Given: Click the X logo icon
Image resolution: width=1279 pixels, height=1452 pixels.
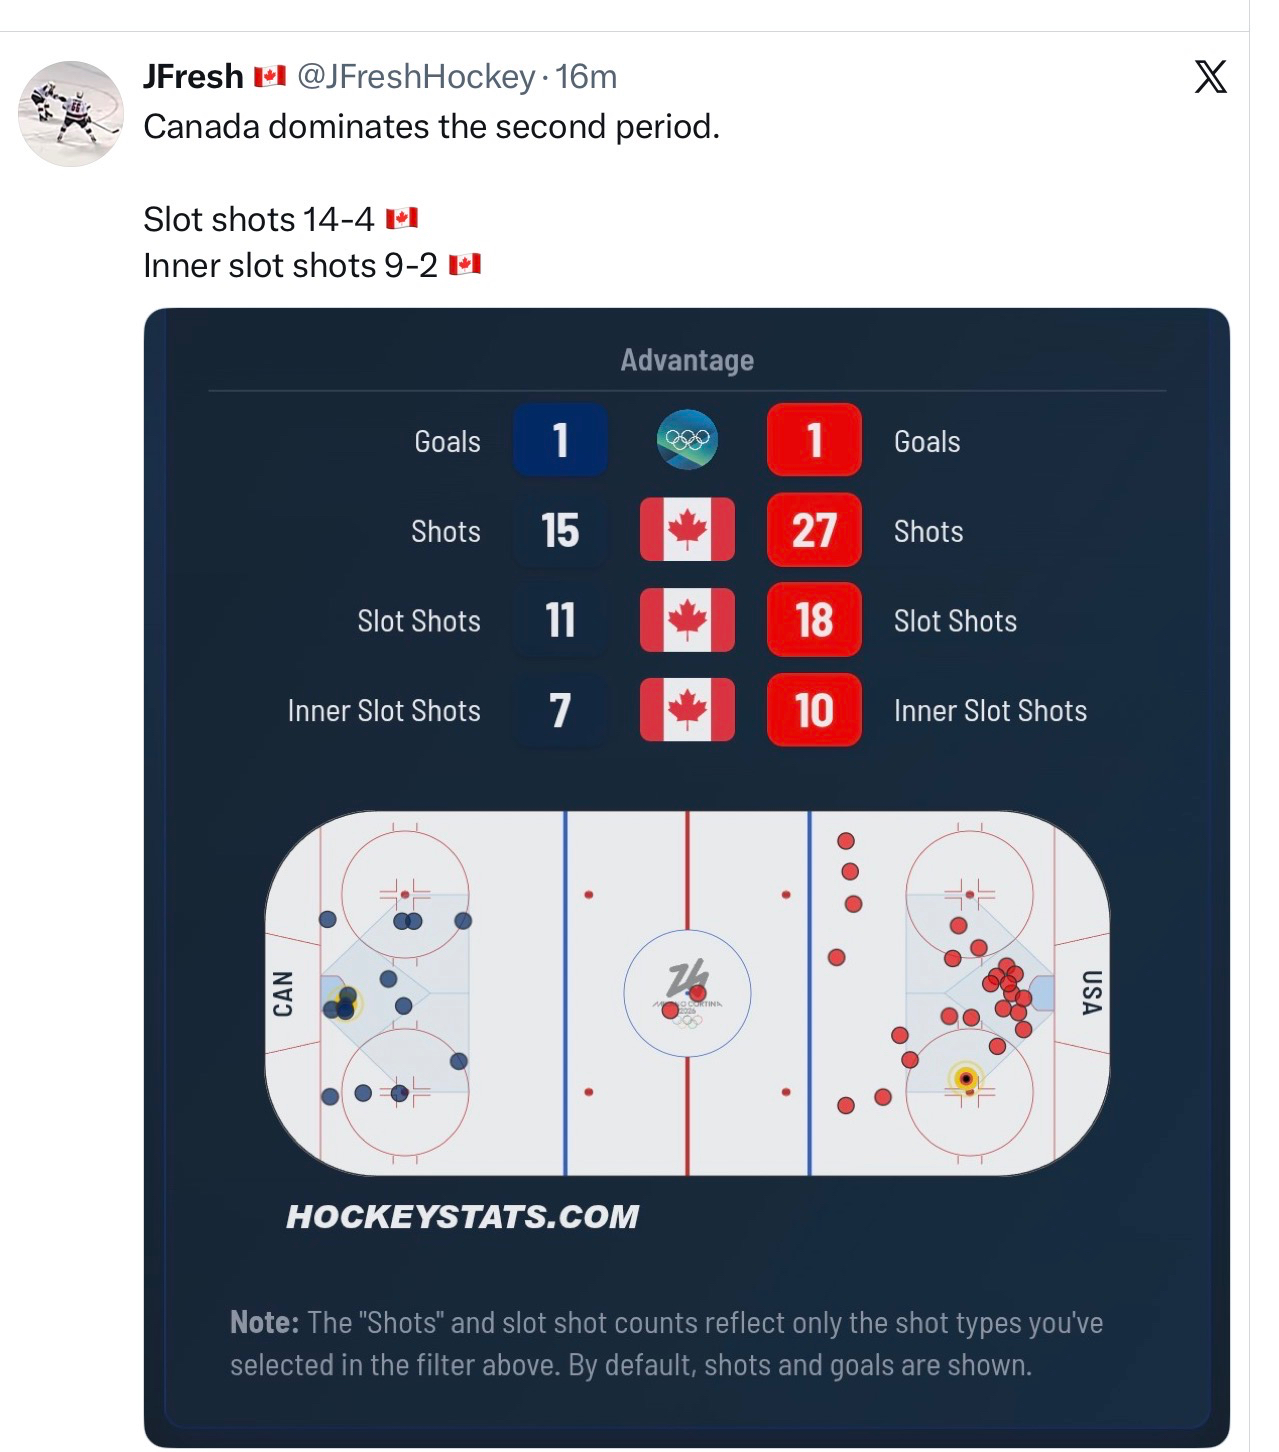Looking at the screenshot, I should [x=1210, y=77].
